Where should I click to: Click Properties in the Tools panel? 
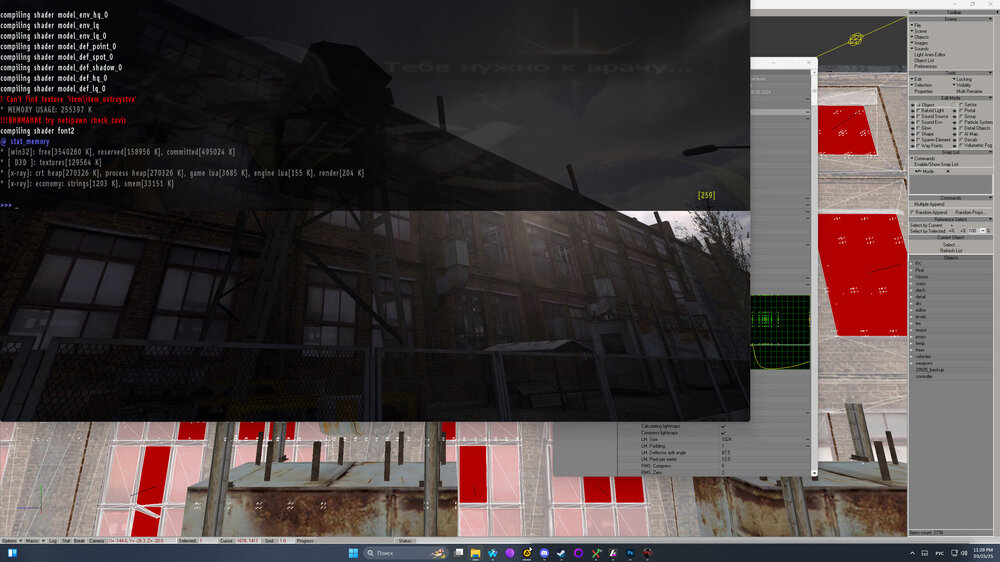[x=923, y=91]
